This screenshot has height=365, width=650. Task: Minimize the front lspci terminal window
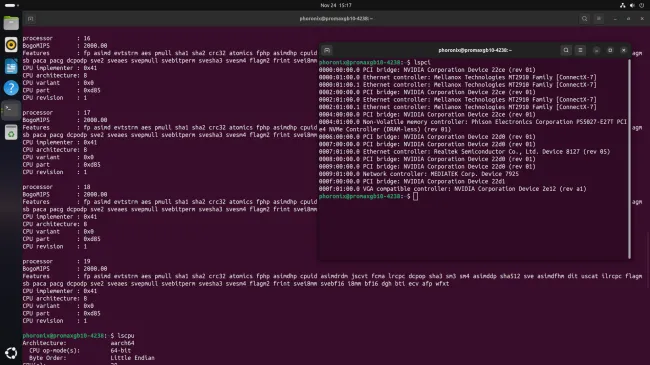pos(596,50)
